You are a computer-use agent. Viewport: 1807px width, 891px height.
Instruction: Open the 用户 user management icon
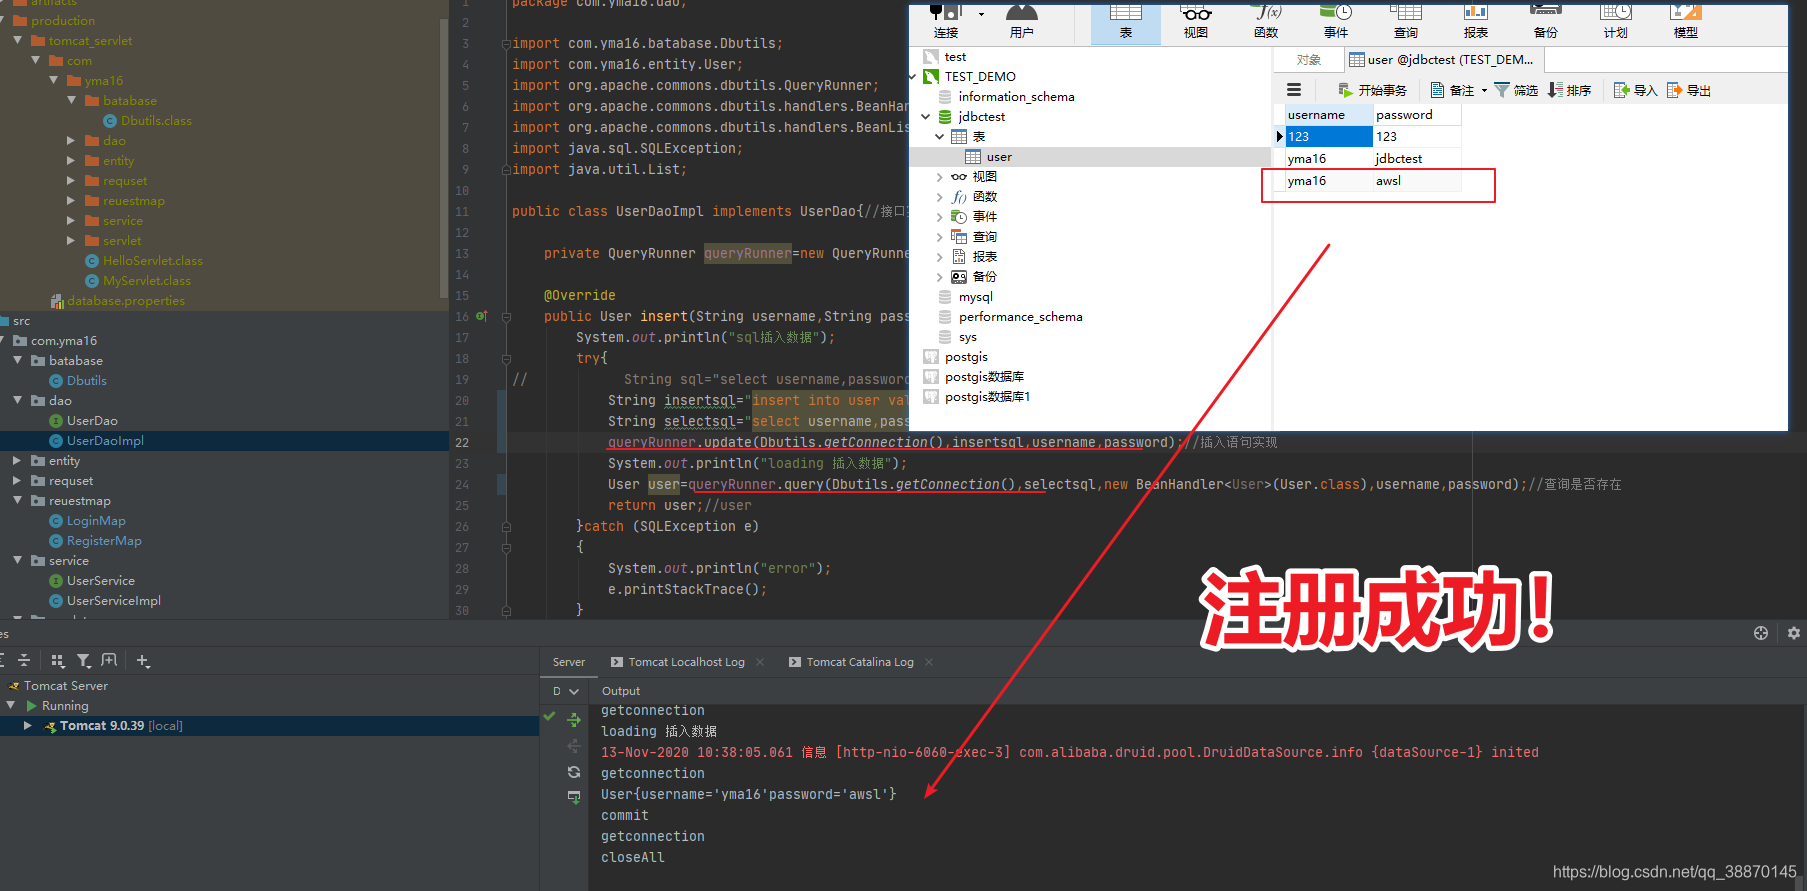click(x=1021, y=20)
